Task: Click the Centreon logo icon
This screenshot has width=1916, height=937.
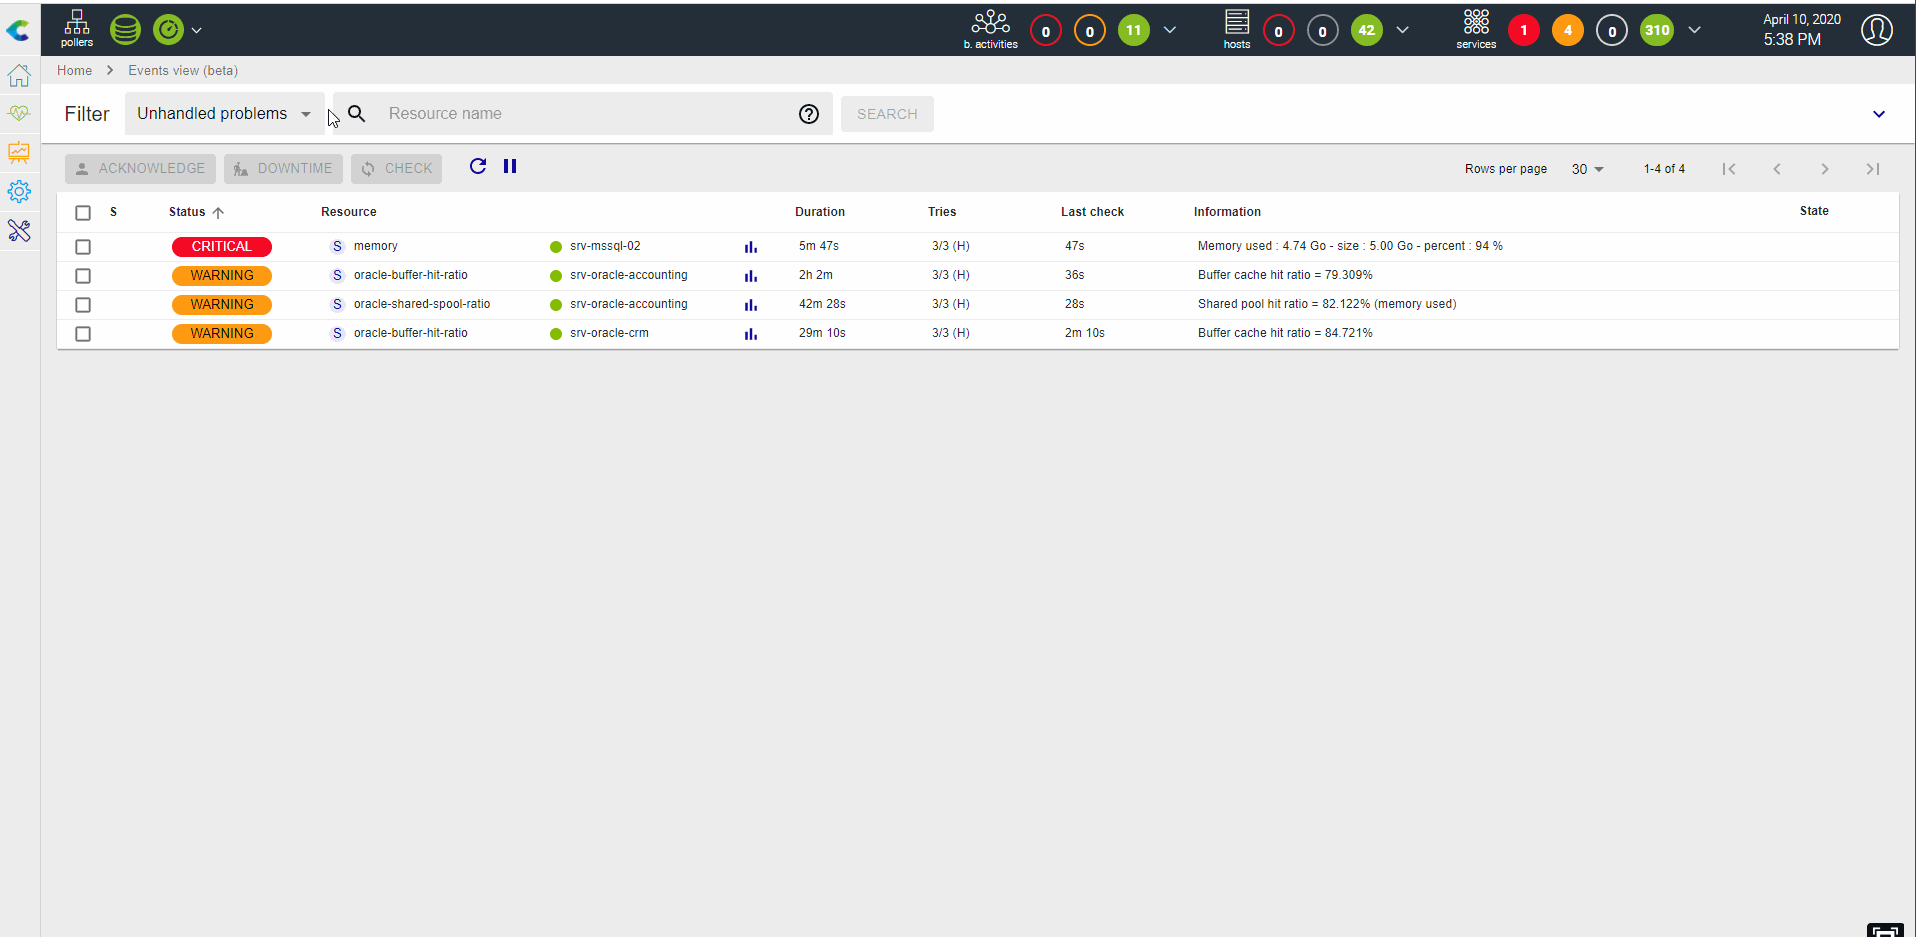Action: [18, 30]
